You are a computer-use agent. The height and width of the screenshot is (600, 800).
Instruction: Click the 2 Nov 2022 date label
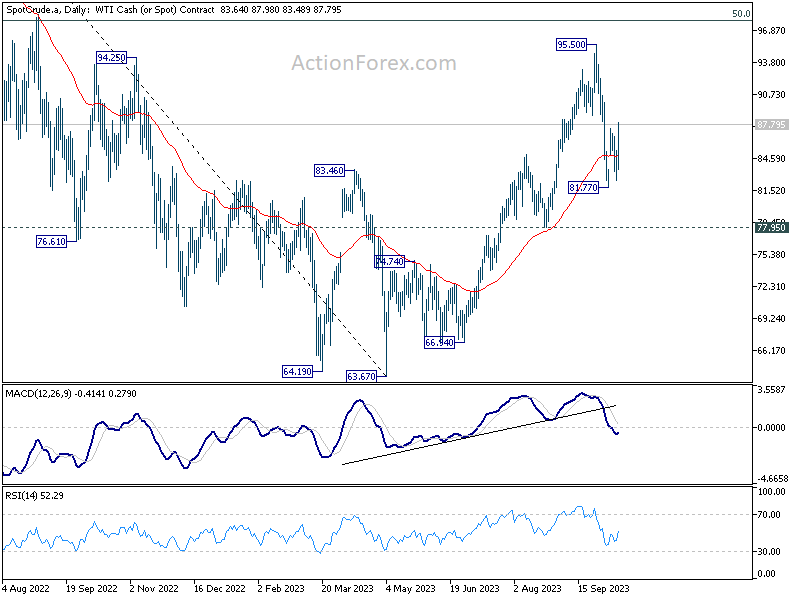154,588
